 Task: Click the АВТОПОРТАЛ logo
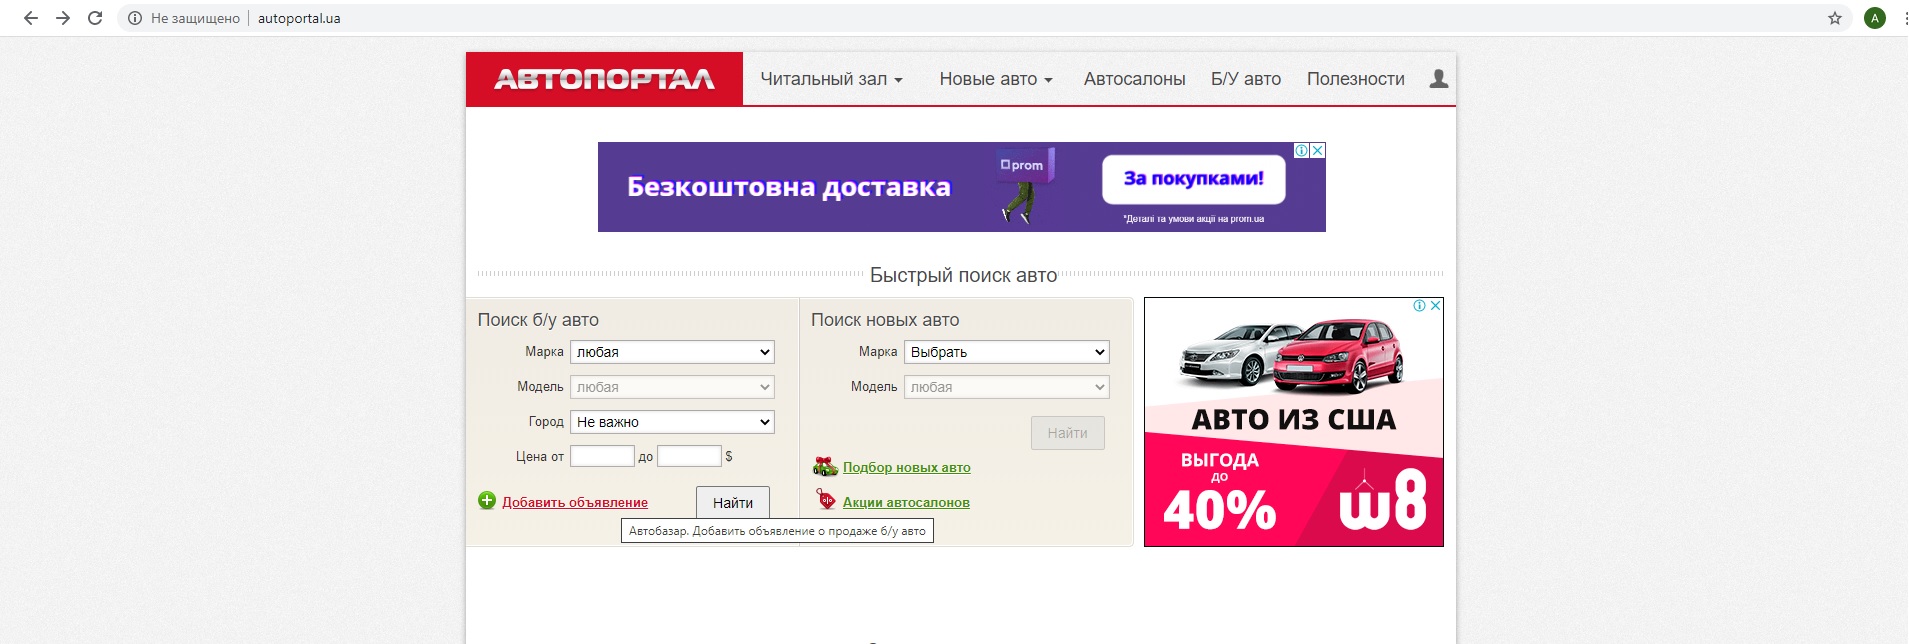[604, 79]
